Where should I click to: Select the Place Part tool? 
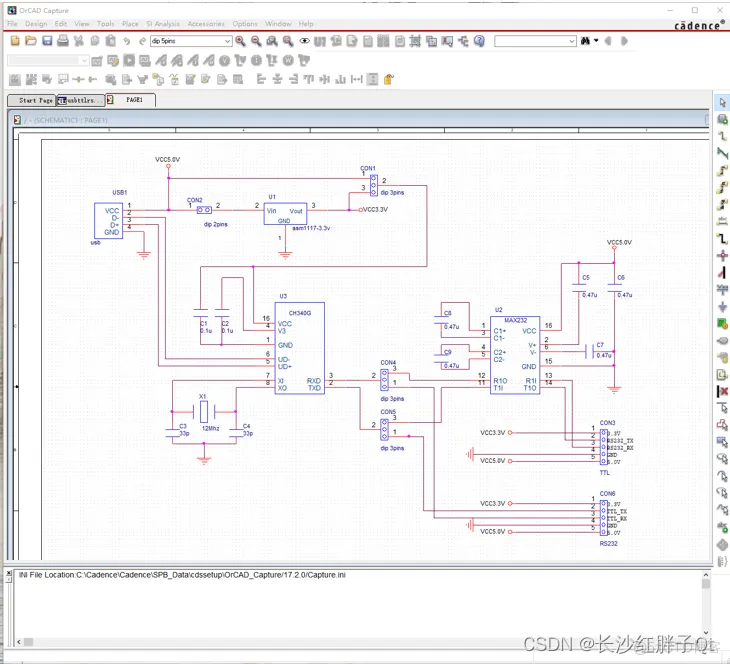pos(722,120)
